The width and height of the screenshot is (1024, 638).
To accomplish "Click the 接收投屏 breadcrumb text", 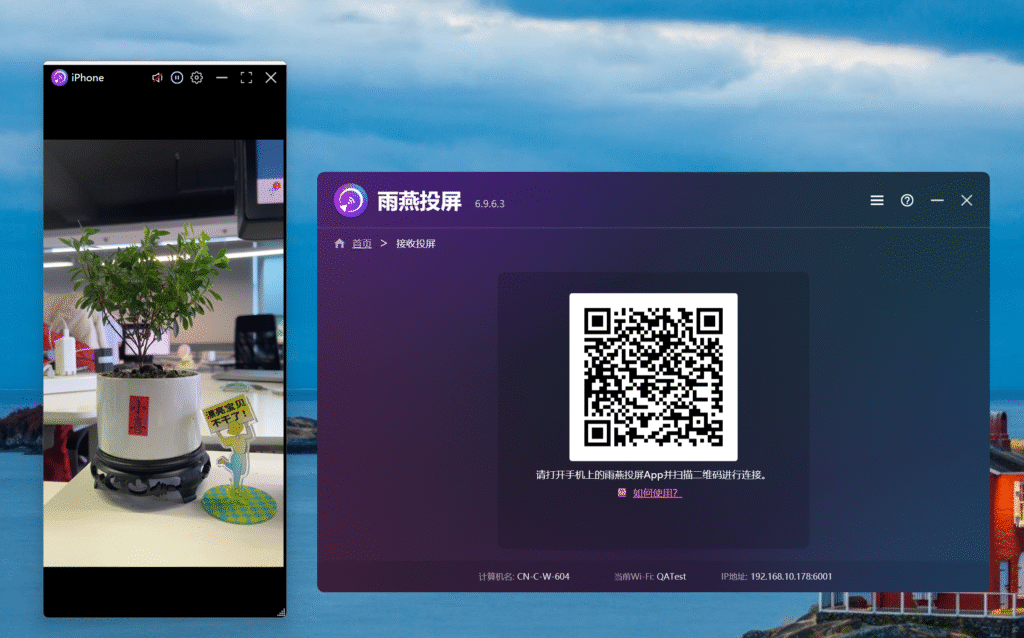I will pos(415,244).
